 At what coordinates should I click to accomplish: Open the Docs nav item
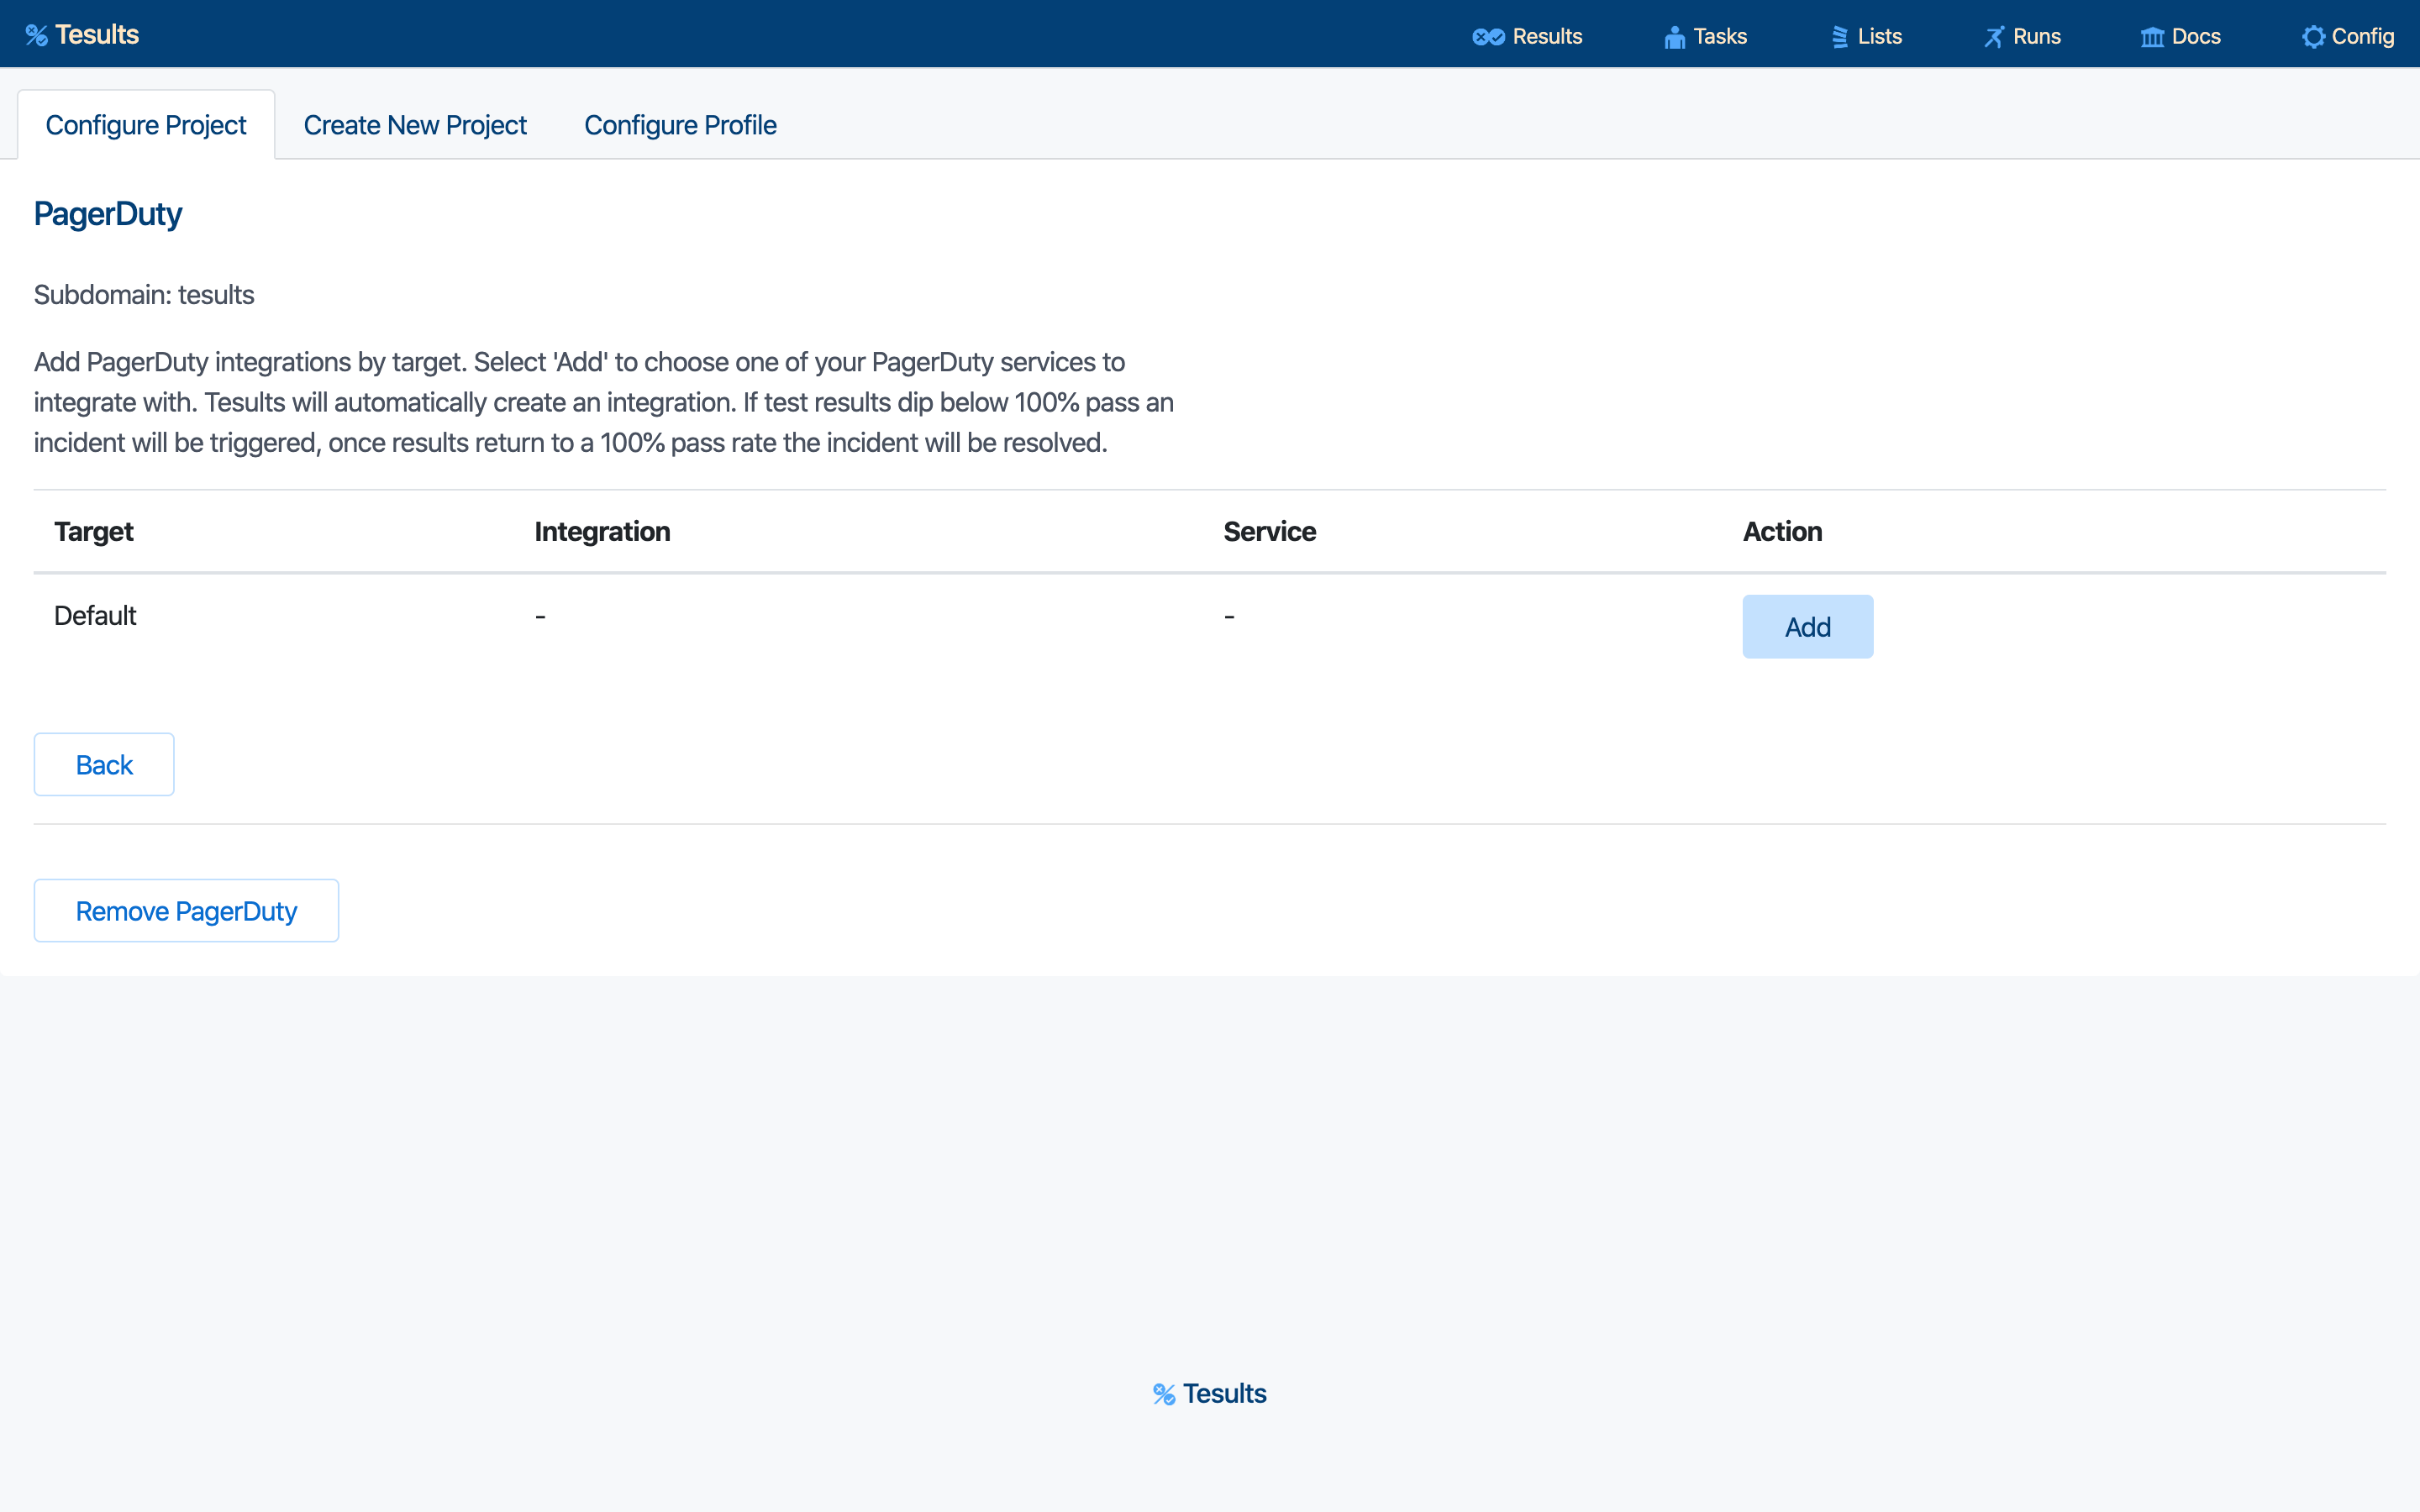coord(2181,37)
